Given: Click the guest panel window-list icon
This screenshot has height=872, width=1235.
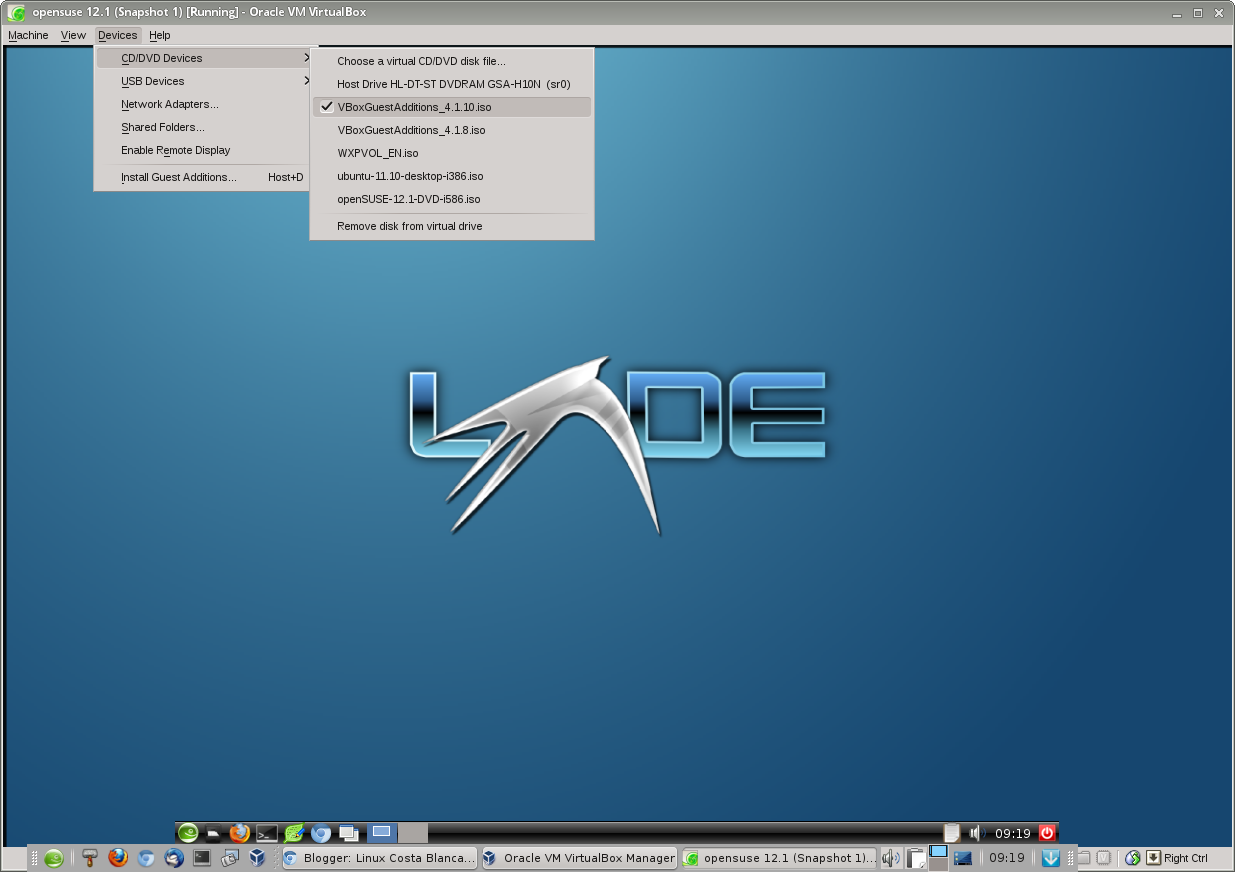Looking at the screenshot, I should (x=348, y=833).
